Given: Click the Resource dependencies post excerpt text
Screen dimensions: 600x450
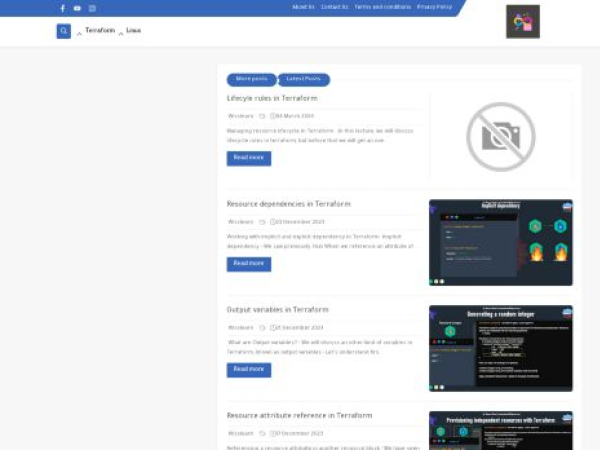Looking at the screenshot, I should 320,241.
